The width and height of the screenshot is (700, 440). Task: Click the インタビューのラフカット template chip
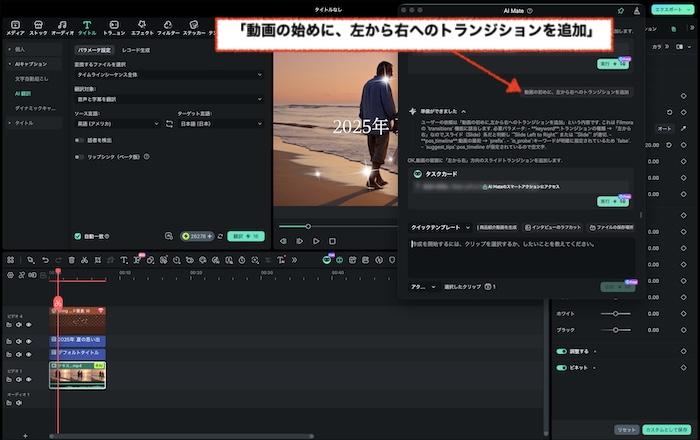pyautogui.click(x=553, y=228)
